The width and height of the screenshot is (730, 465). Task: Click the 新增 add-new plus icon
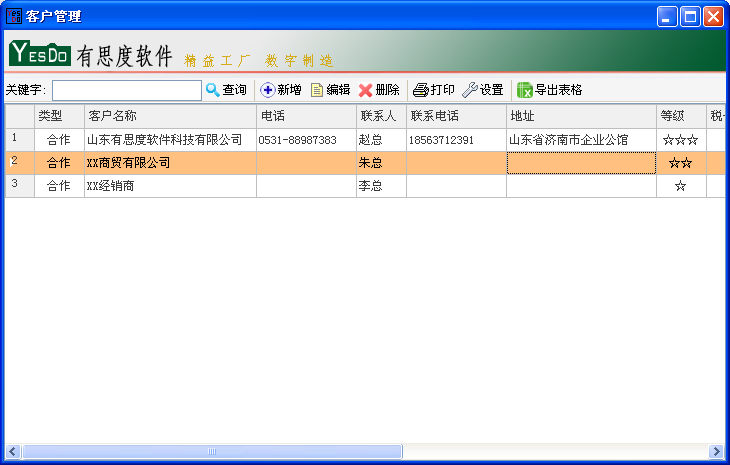click(x=267, y=90)
